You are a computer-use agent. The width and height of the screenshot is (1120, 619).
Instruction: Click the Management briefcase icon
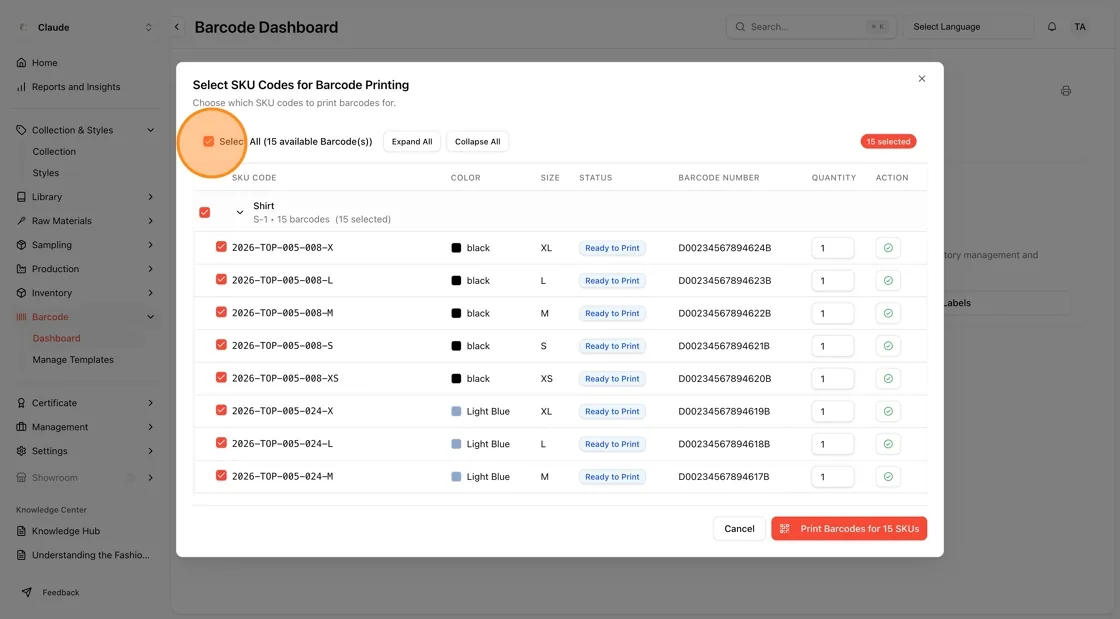tap(21, 427)
